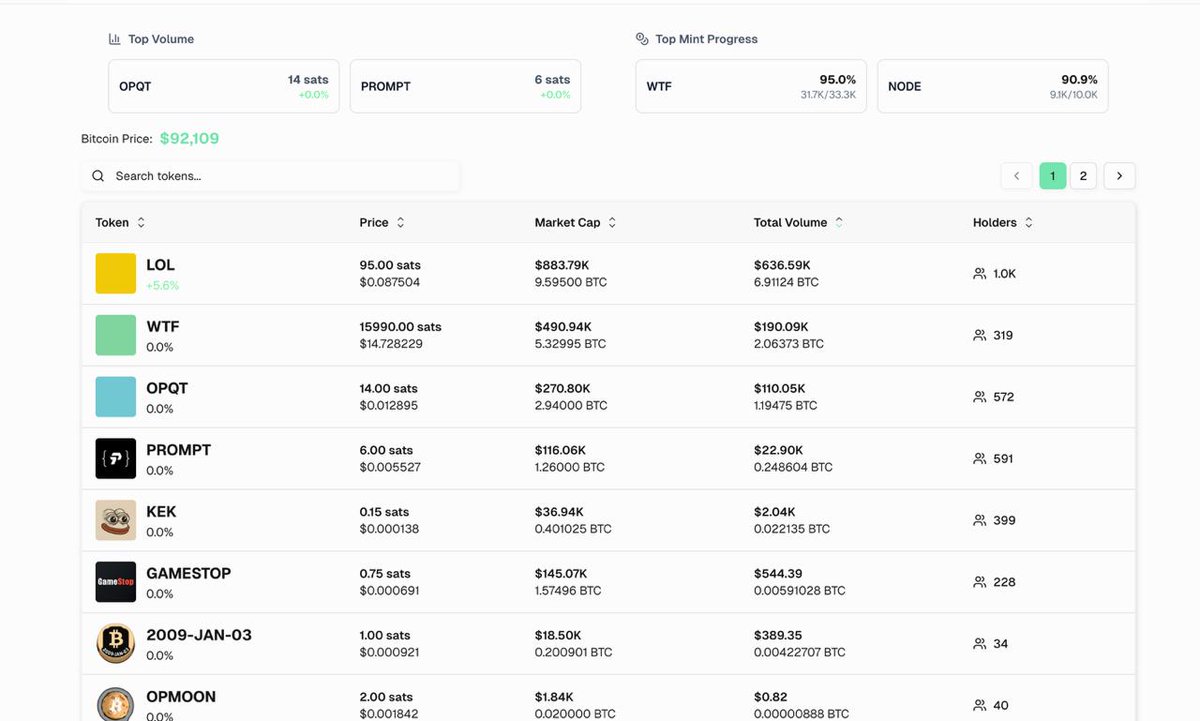Click the search magnifier icon
This screenshot has width=1200, height=721.
tap(98, 176)
